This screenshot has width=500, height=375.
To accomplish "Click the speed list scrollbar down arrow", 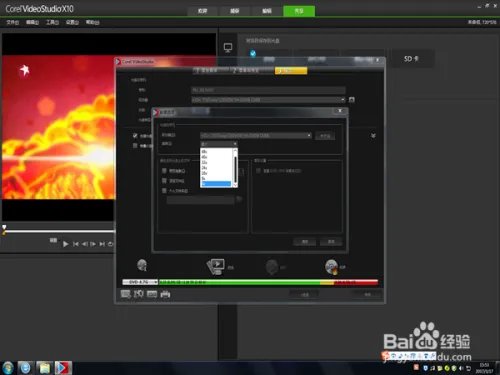I will [x=235, y=184].
